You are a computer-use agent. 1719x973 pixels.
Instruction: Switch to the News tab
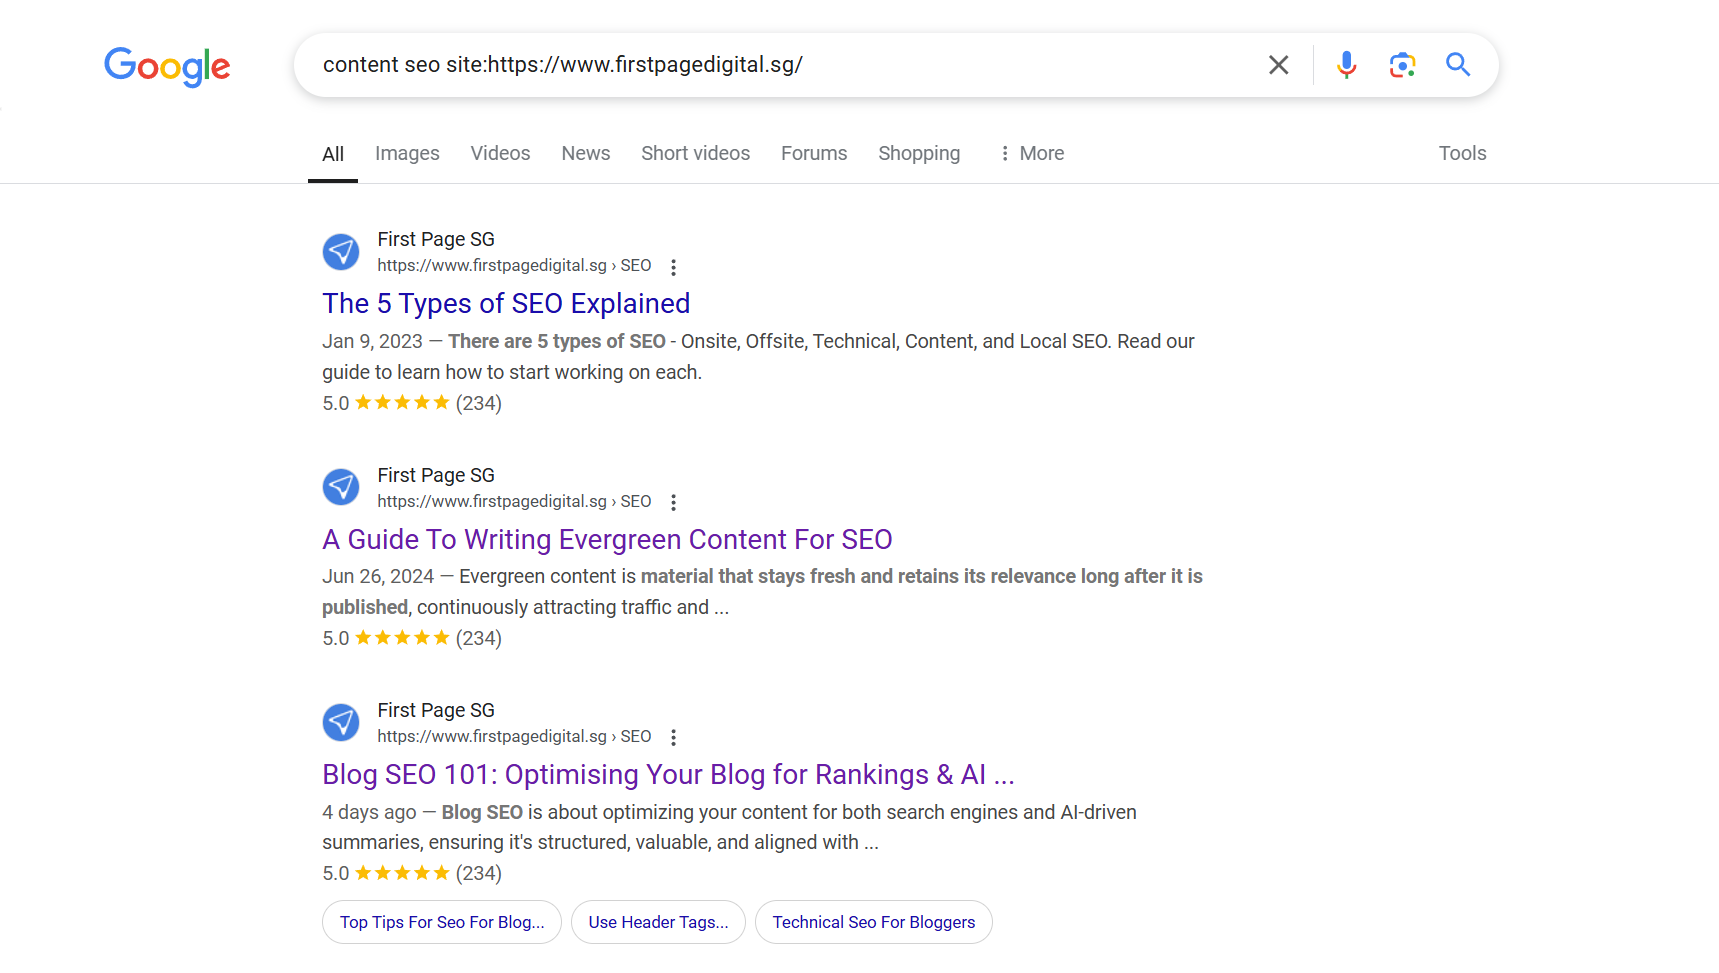coord(586,153)
